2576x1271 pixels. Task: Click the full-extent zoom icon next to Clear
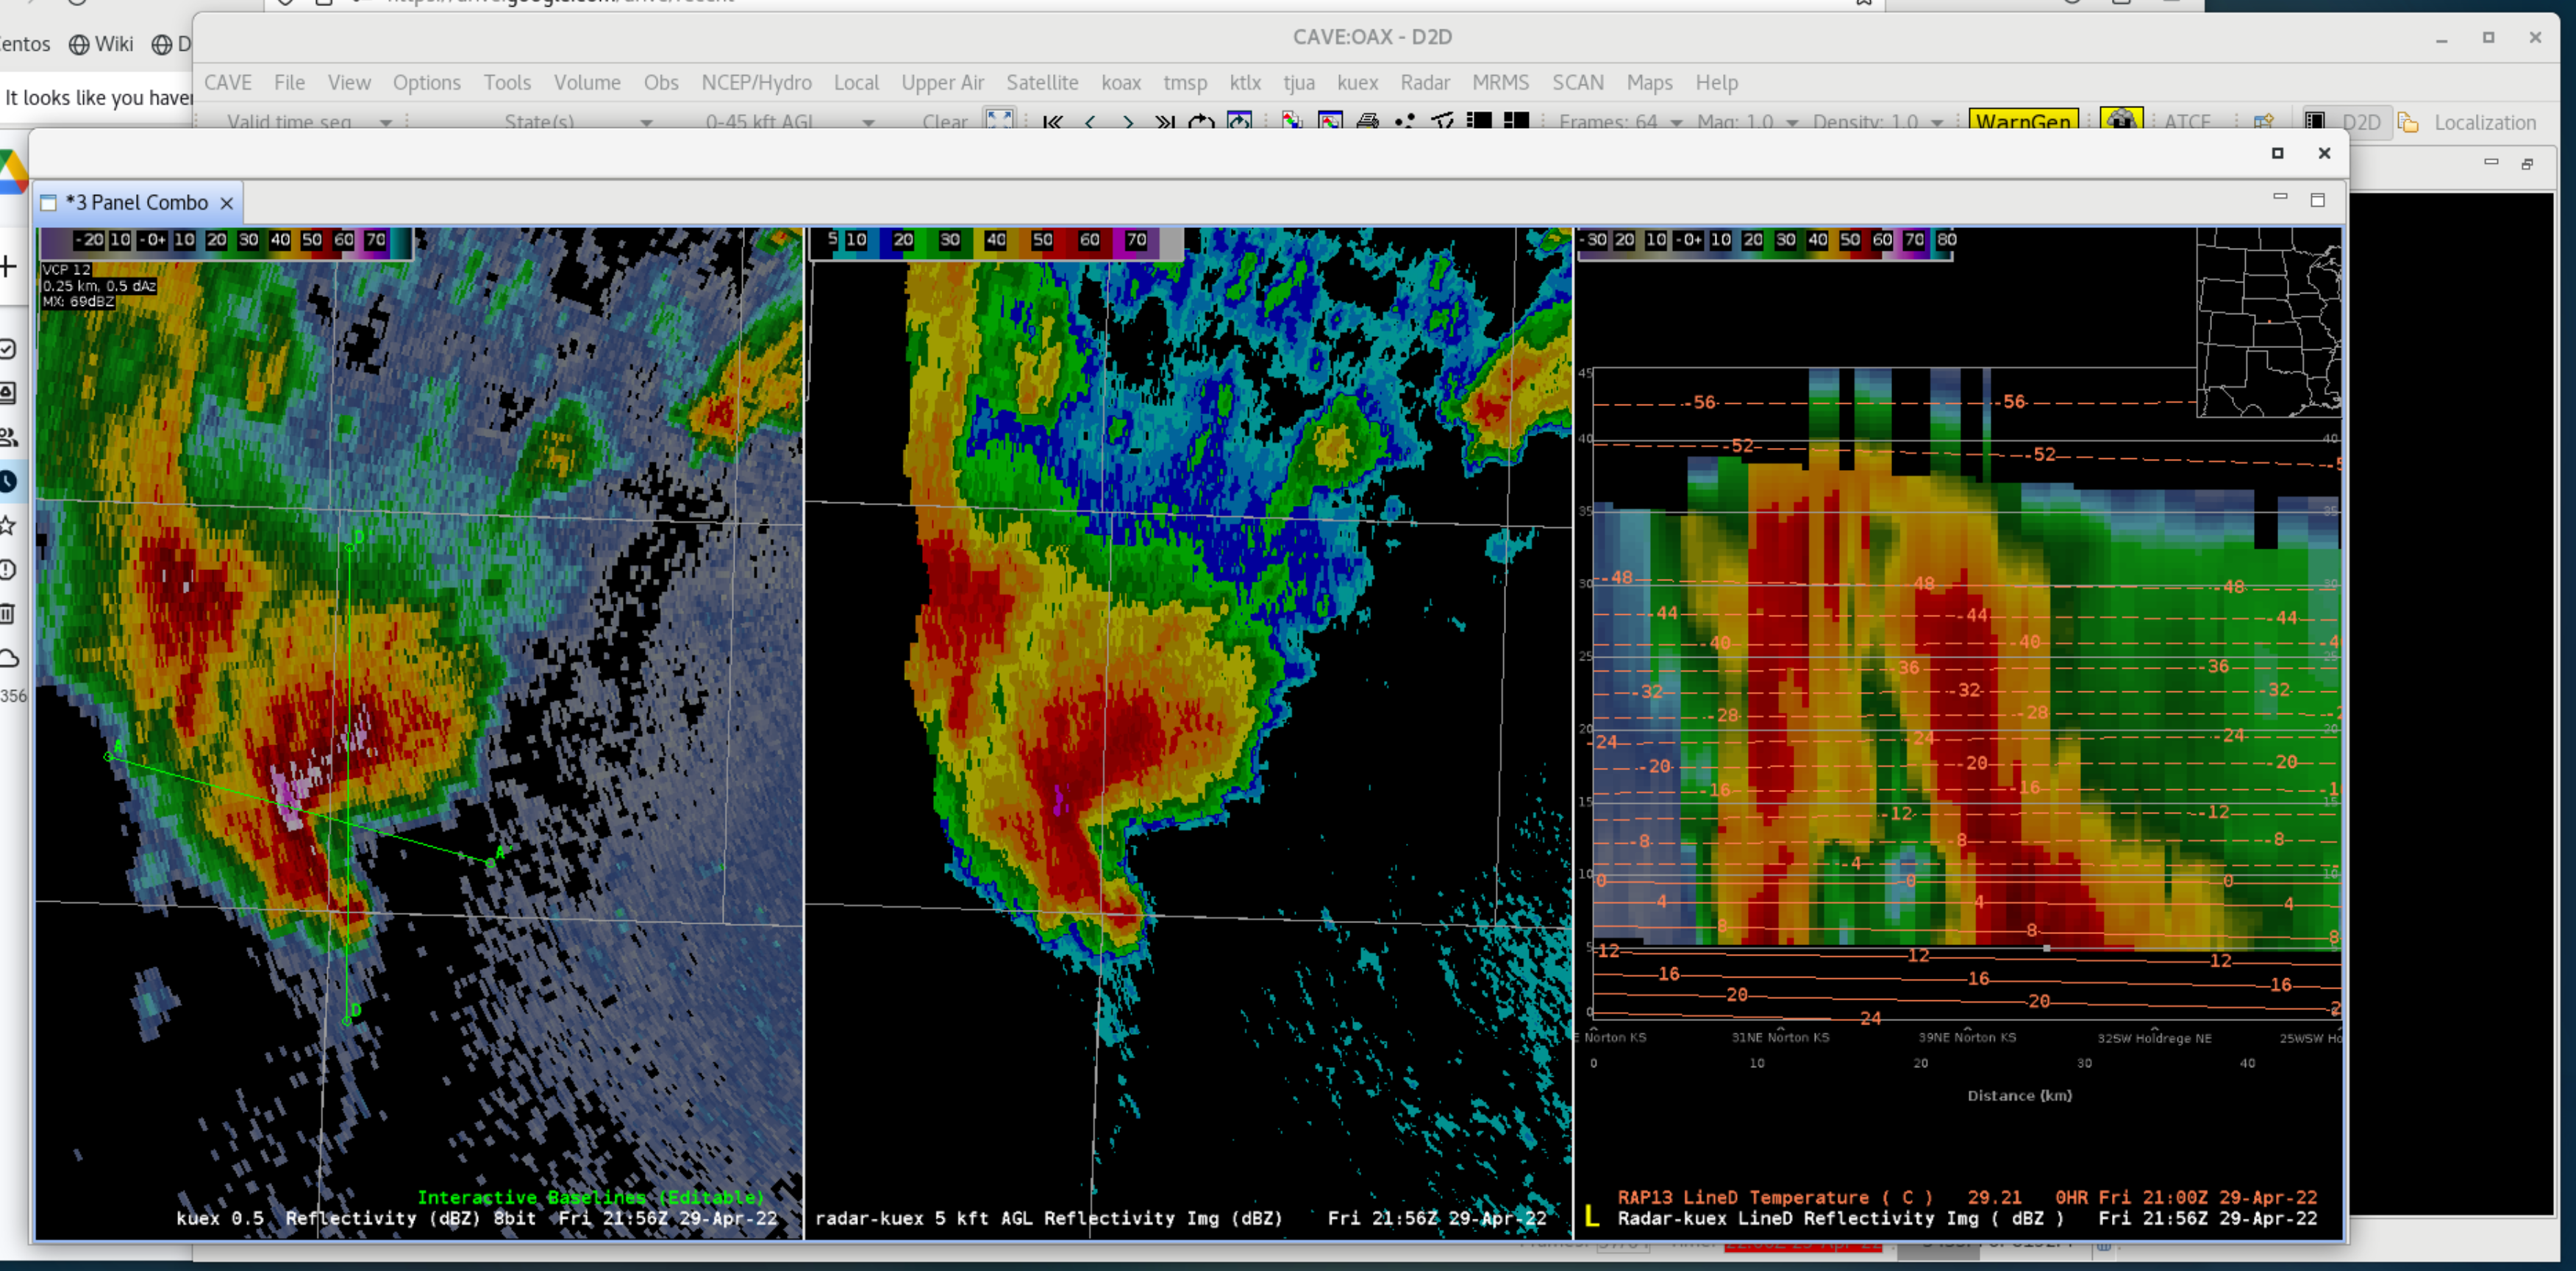click(999, 119)
